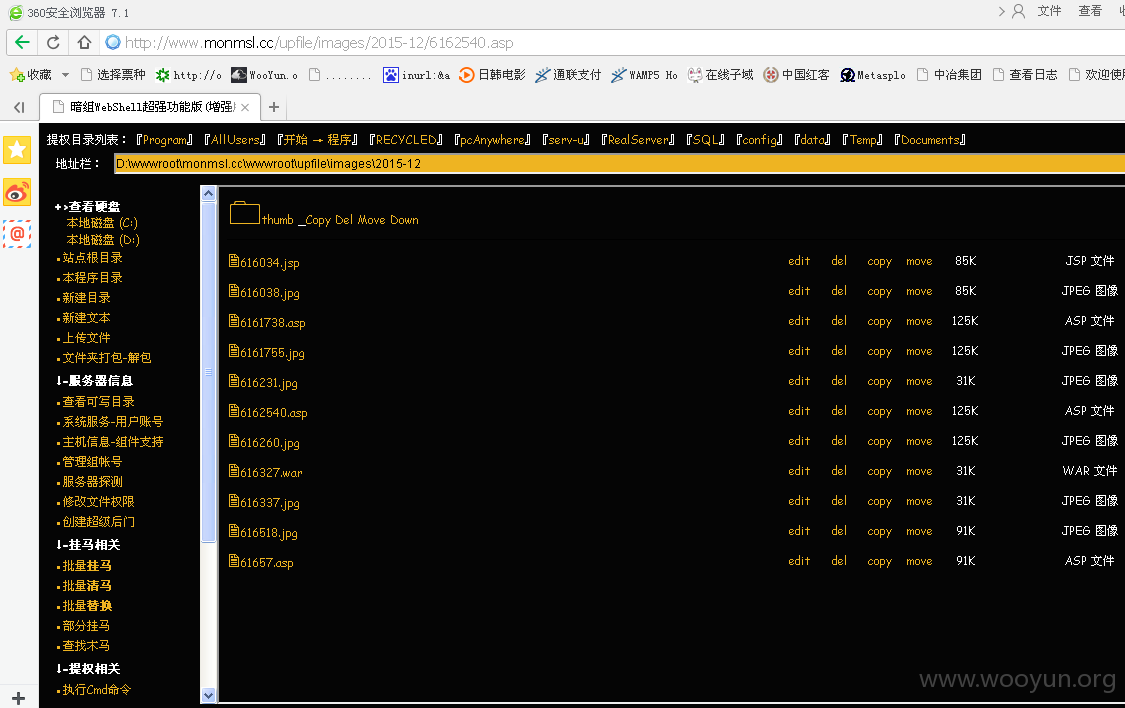1125x708 pixels.
Task: Click the sidebar scrollbar thumb
Action: click(x=208, y=372)
